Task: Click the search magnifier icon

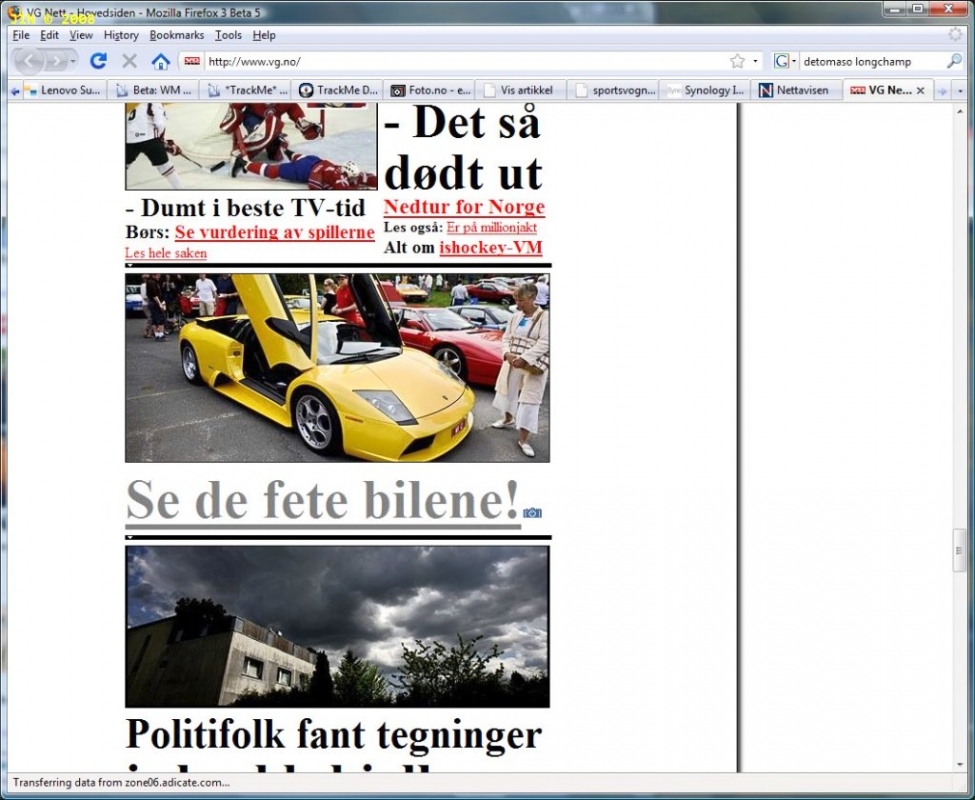Action: click(x=954, y=61)
